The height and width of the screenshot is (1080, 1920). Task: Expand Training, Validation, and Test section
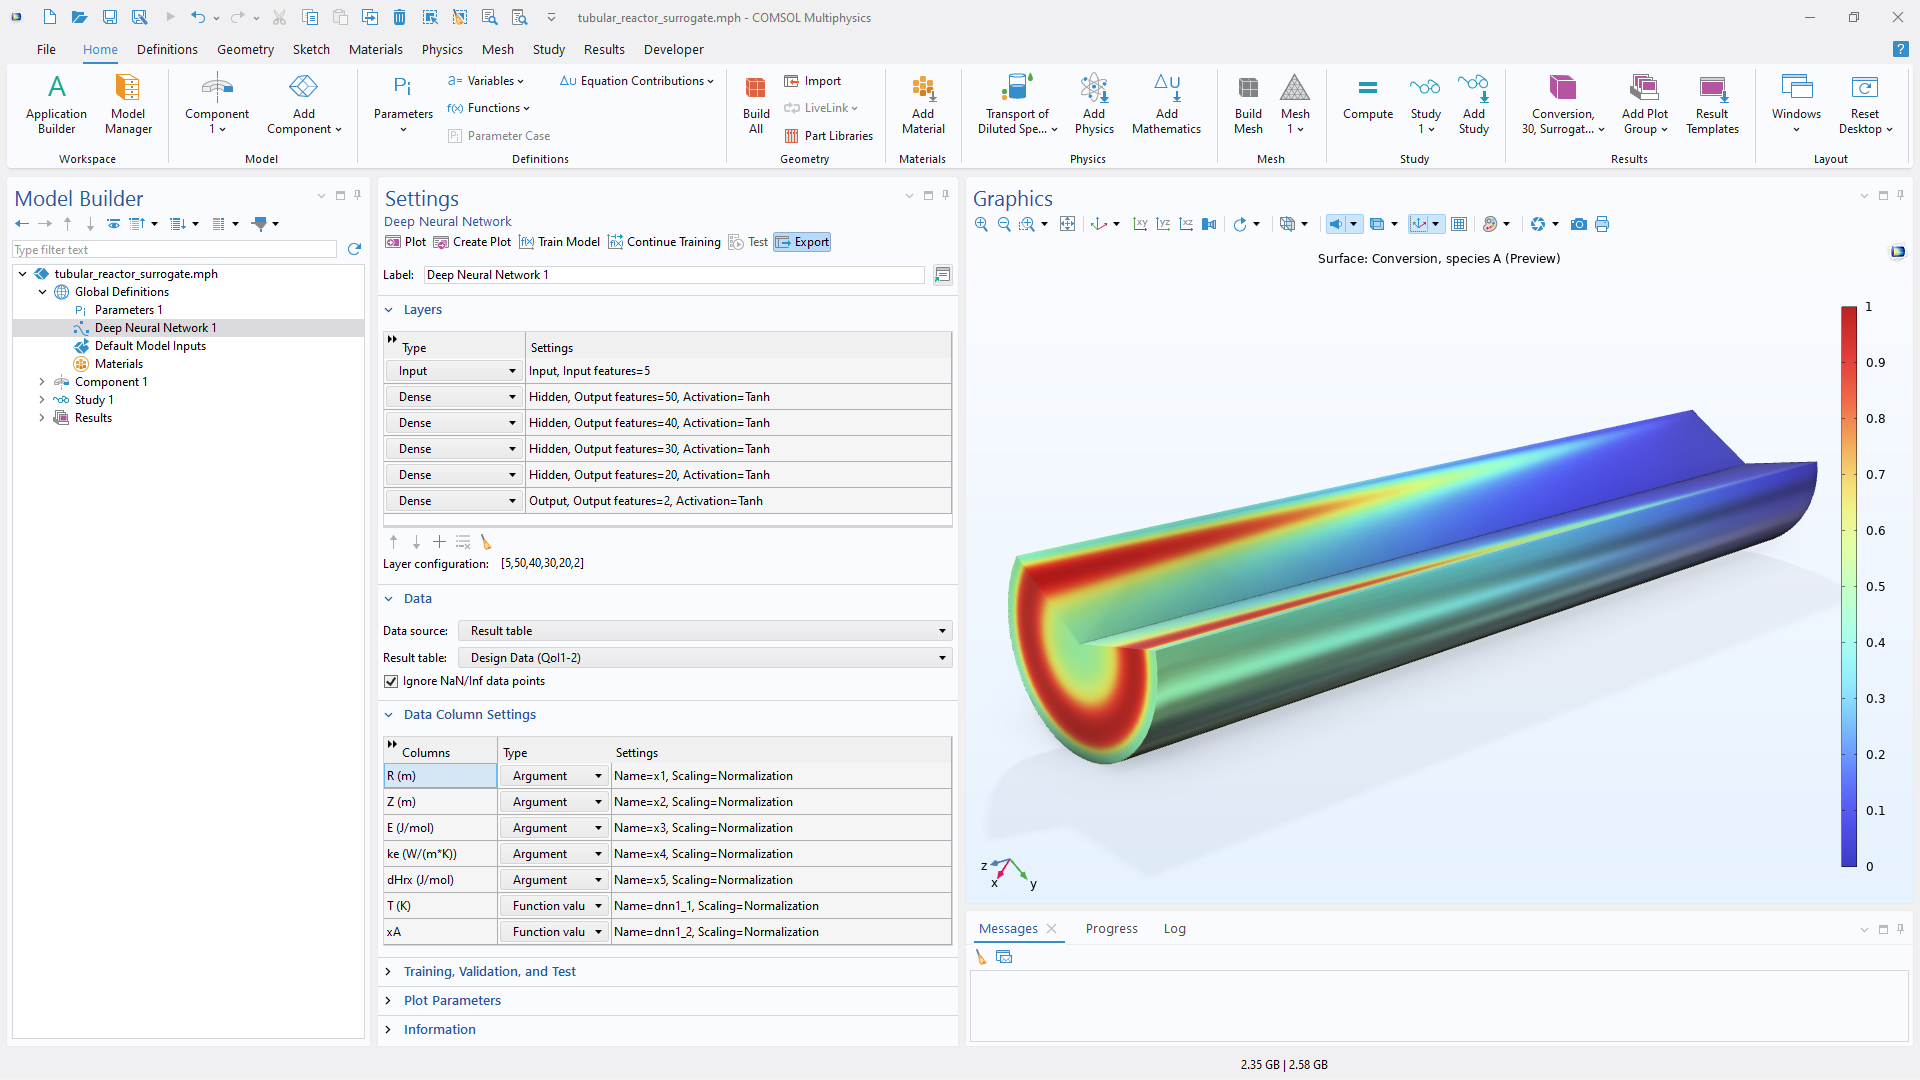(489, 971)
